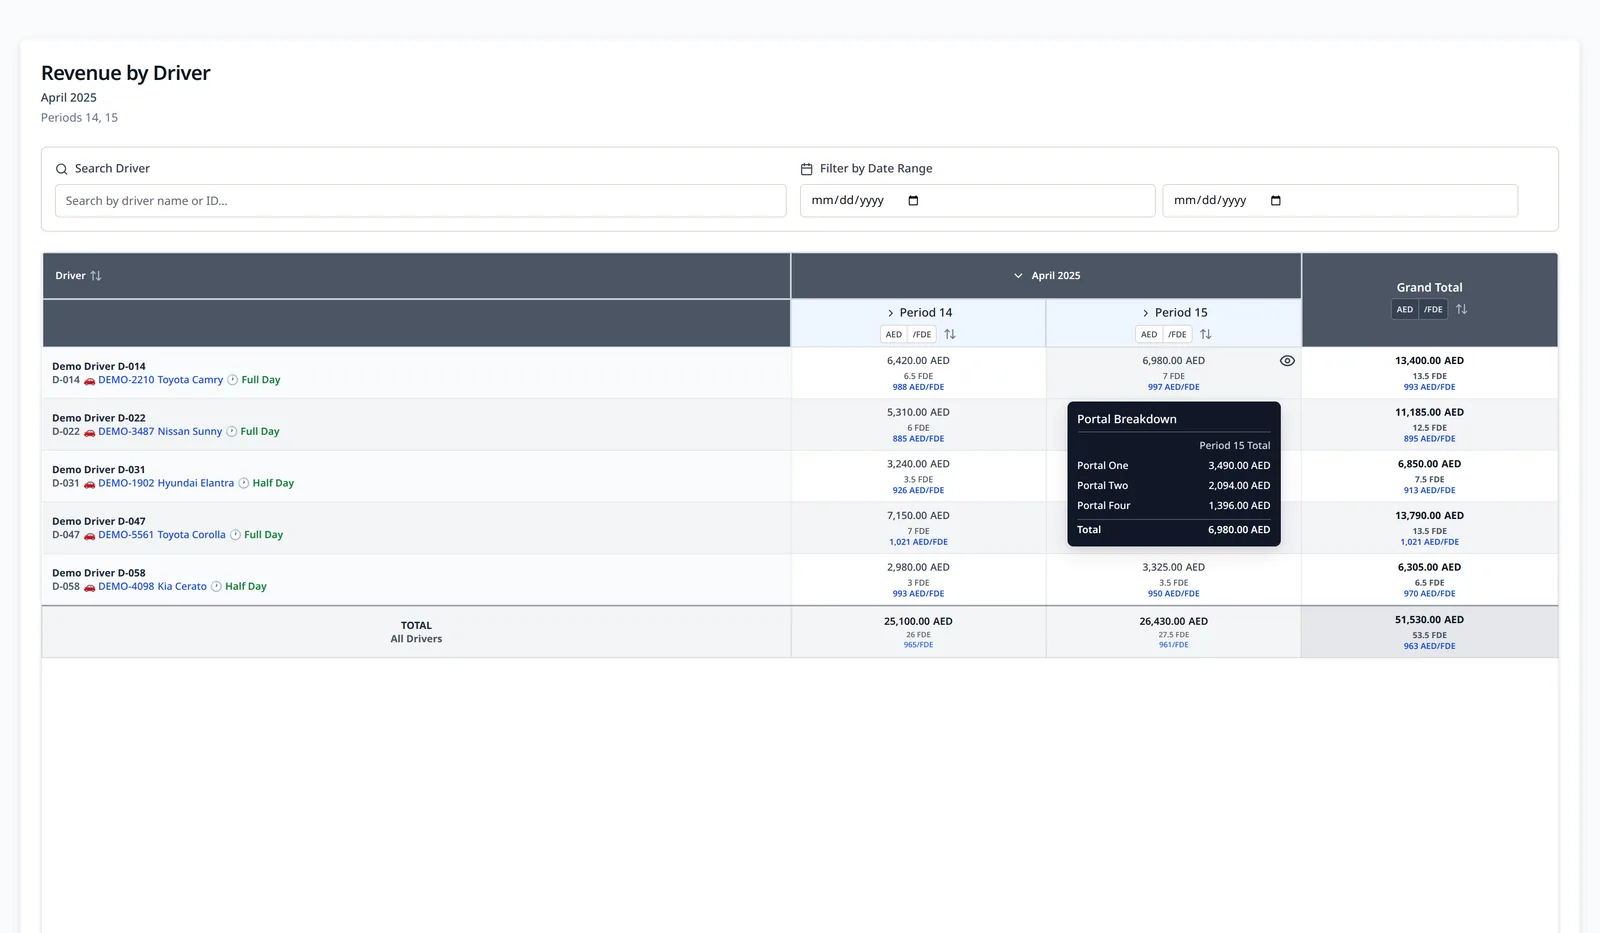Click the clock icon beside Half Day for D-058

216,587
